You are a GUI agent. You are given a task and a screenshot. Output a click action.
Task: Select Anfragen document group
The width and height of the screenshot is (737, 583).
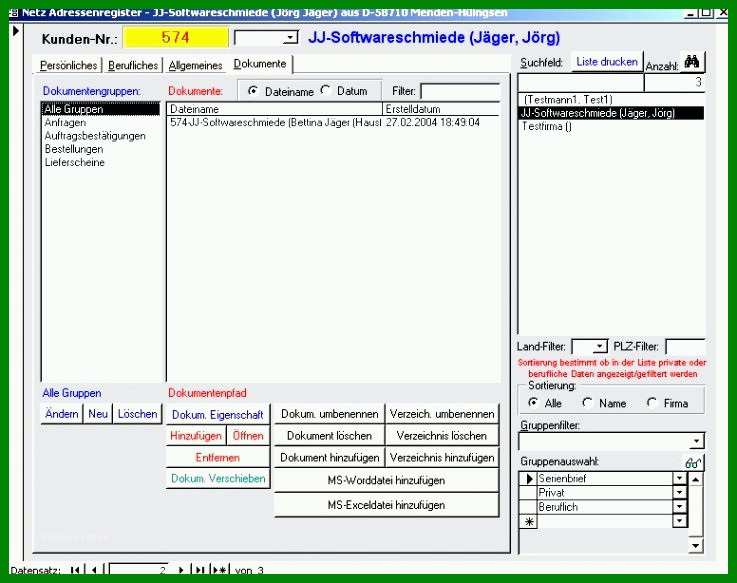[101, 123]
